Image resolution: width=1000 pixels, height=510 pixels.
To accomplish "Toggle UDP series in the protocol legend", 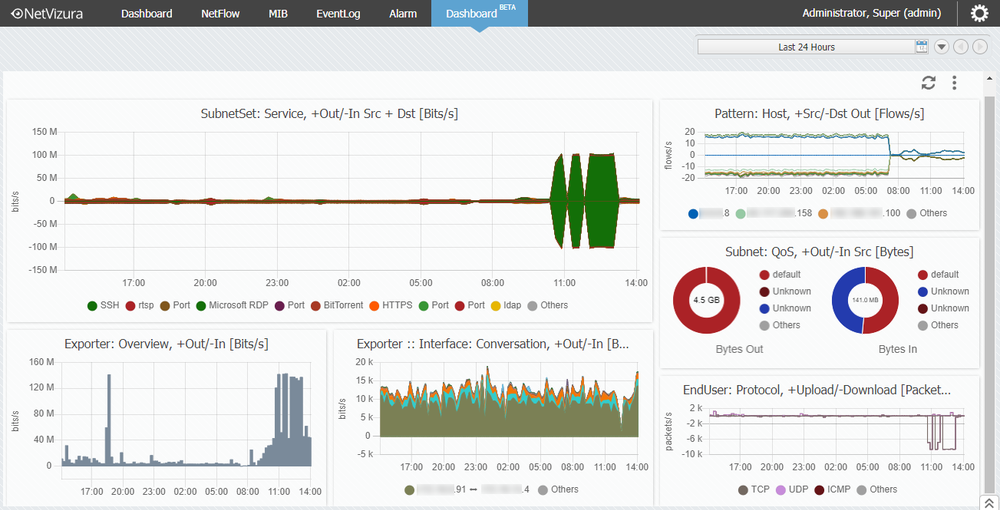I will point(791,490).
